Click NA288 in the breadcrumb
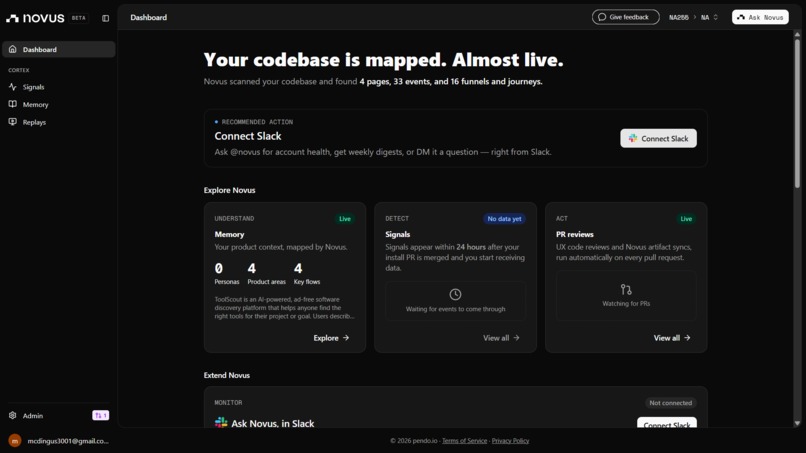Viewport: 806px width, 453px height. [679, 17]
